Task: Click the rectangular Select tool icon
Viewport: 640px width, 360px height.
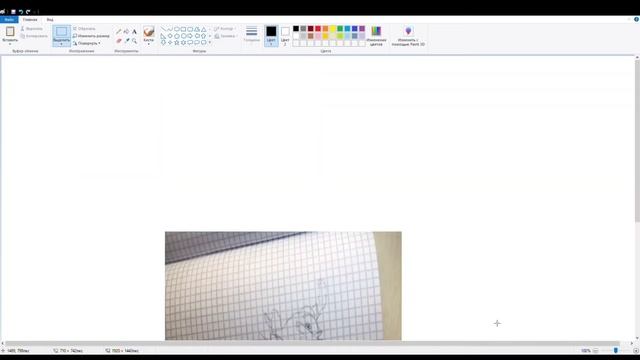Action: (x=62, y=31)
